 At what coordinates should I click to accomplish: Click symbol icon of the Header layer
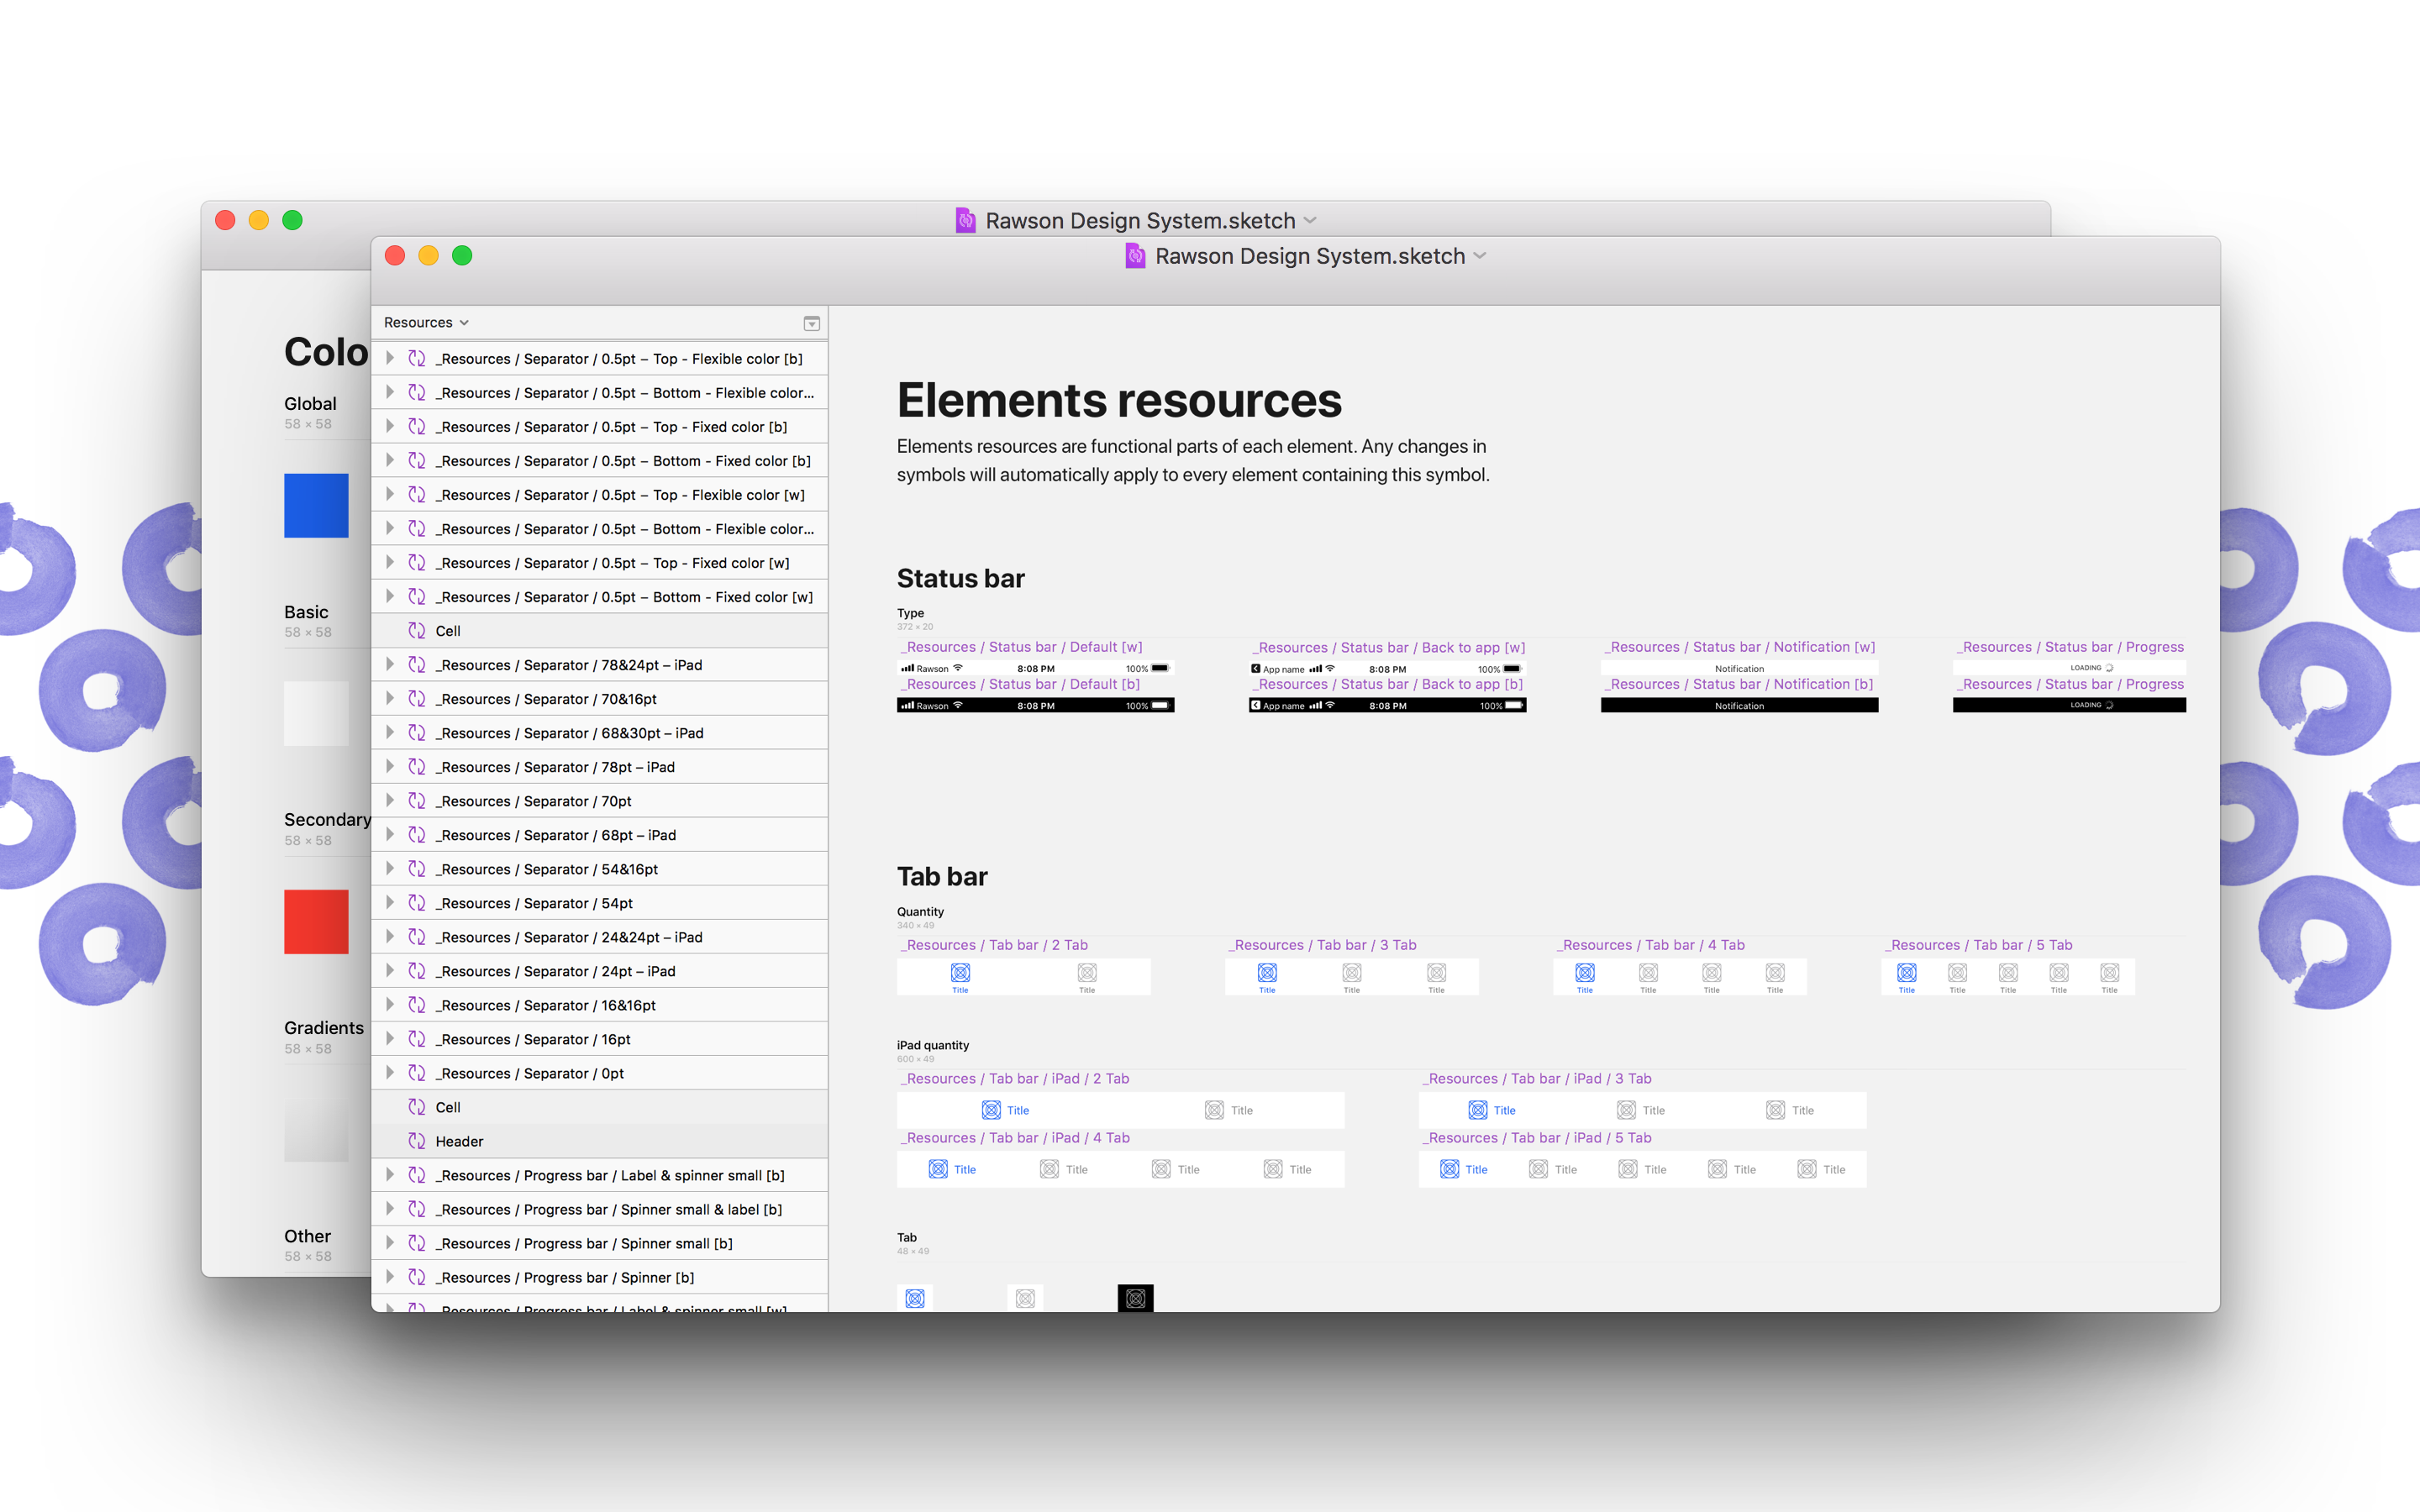[x=417, y=1140]
